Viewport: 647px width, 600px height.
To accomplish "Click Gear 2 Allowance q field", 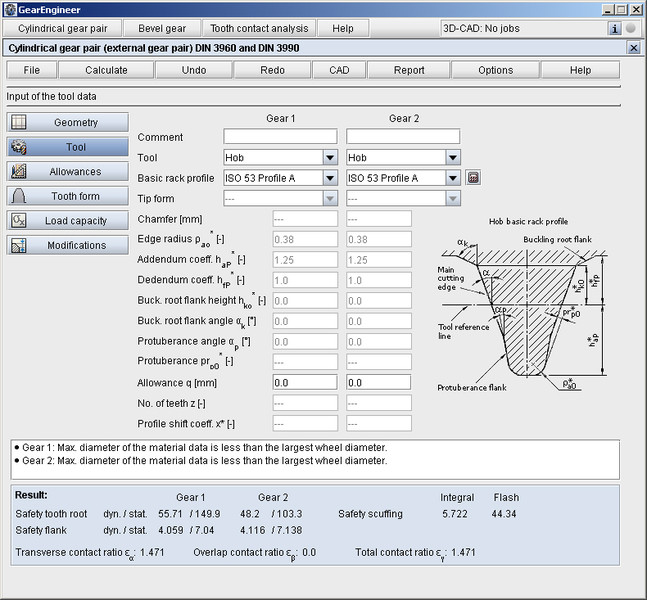I will click(379, 383).
